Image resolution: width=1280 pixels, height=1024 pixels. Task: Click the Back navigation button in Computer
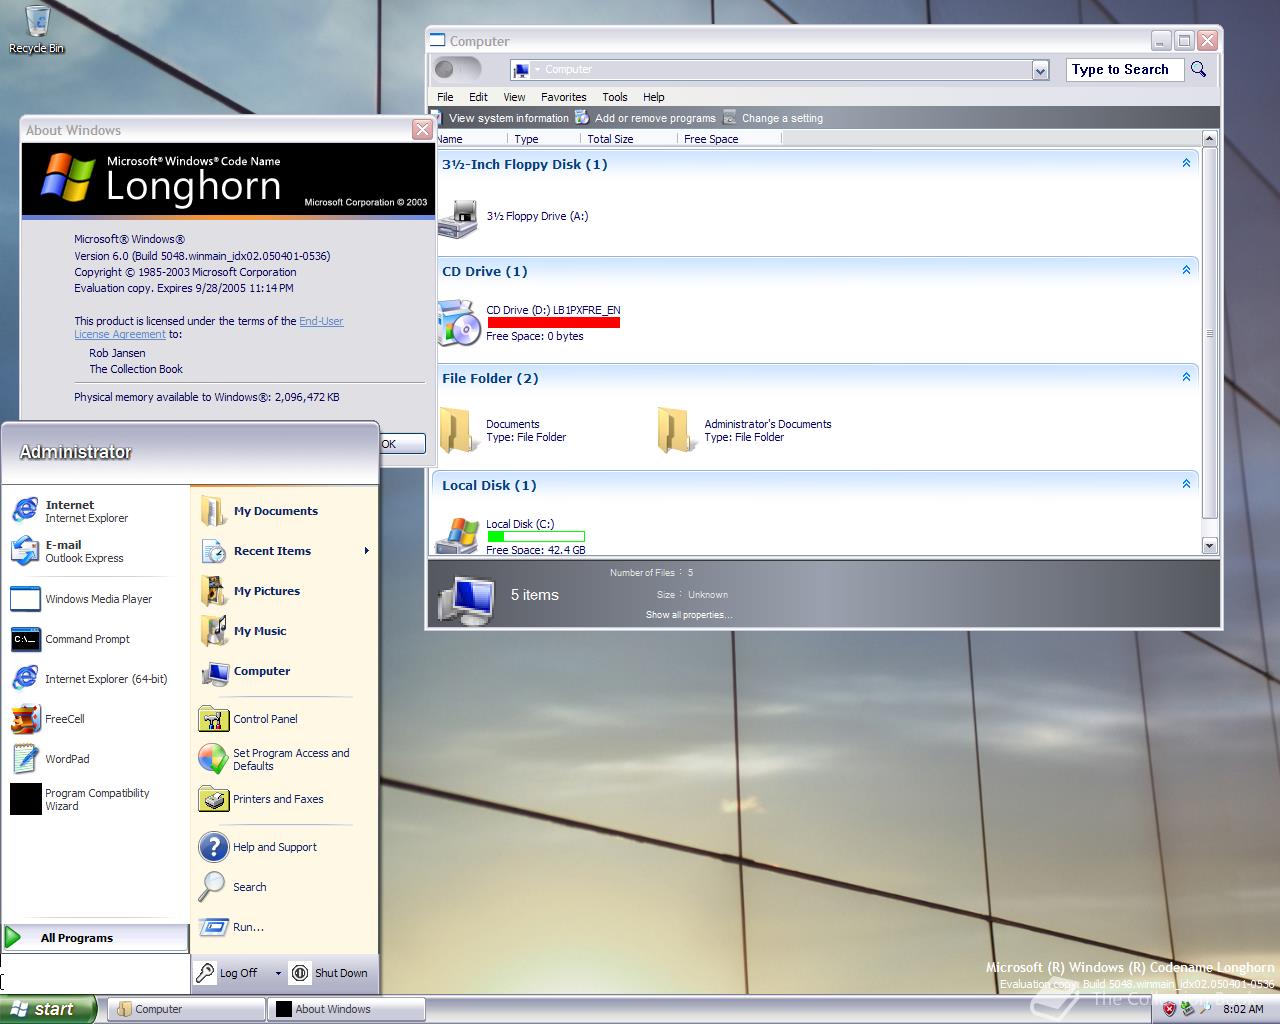pyautogui.click(x=445, y=69)
